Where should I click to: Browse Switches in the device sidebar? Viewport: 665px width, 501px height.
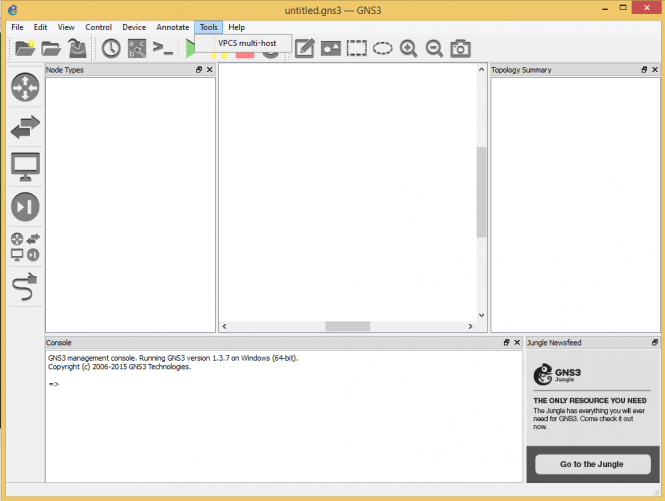point(25,127)
